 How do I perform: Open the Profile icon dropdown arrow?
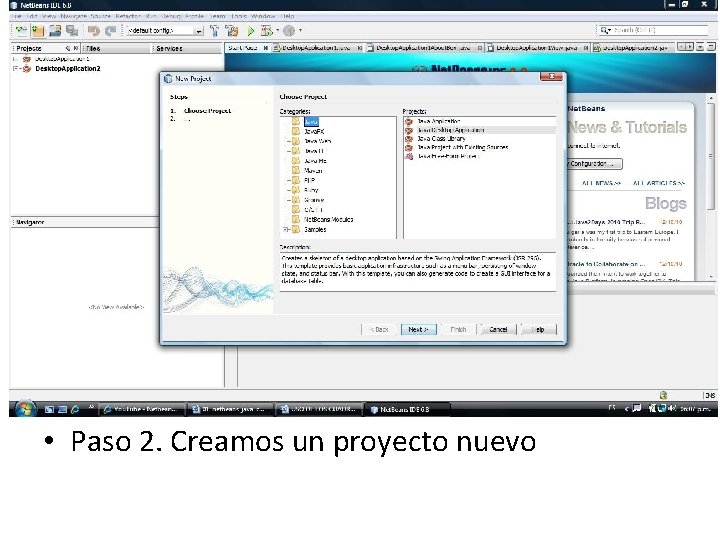pos(300,31)
